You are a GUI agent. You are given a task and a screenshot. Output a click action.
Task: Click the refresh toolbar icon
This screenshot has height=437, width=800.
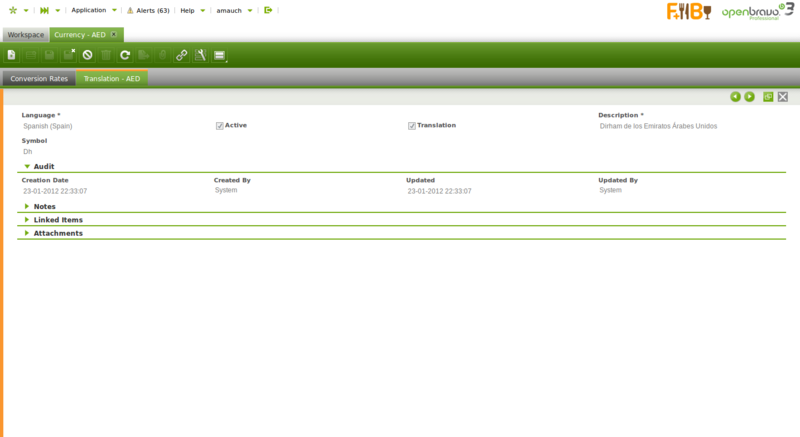coord(125,55)
